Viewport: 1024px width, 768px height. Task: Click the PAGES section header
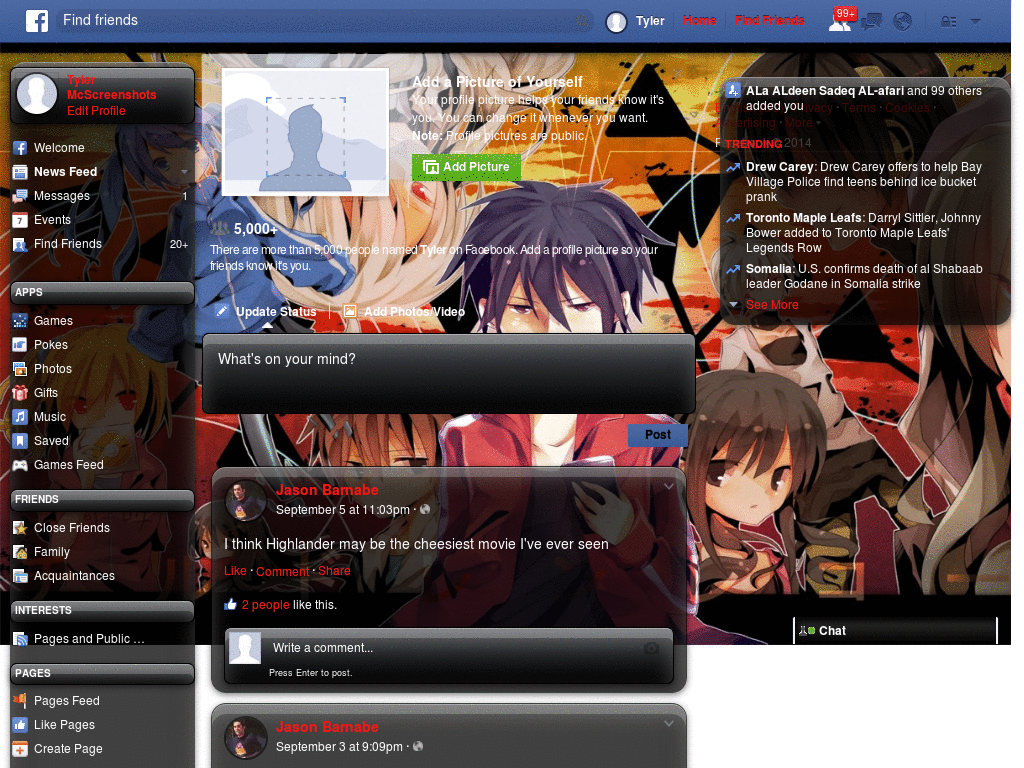pyautogui.click(x=102, y=673)
